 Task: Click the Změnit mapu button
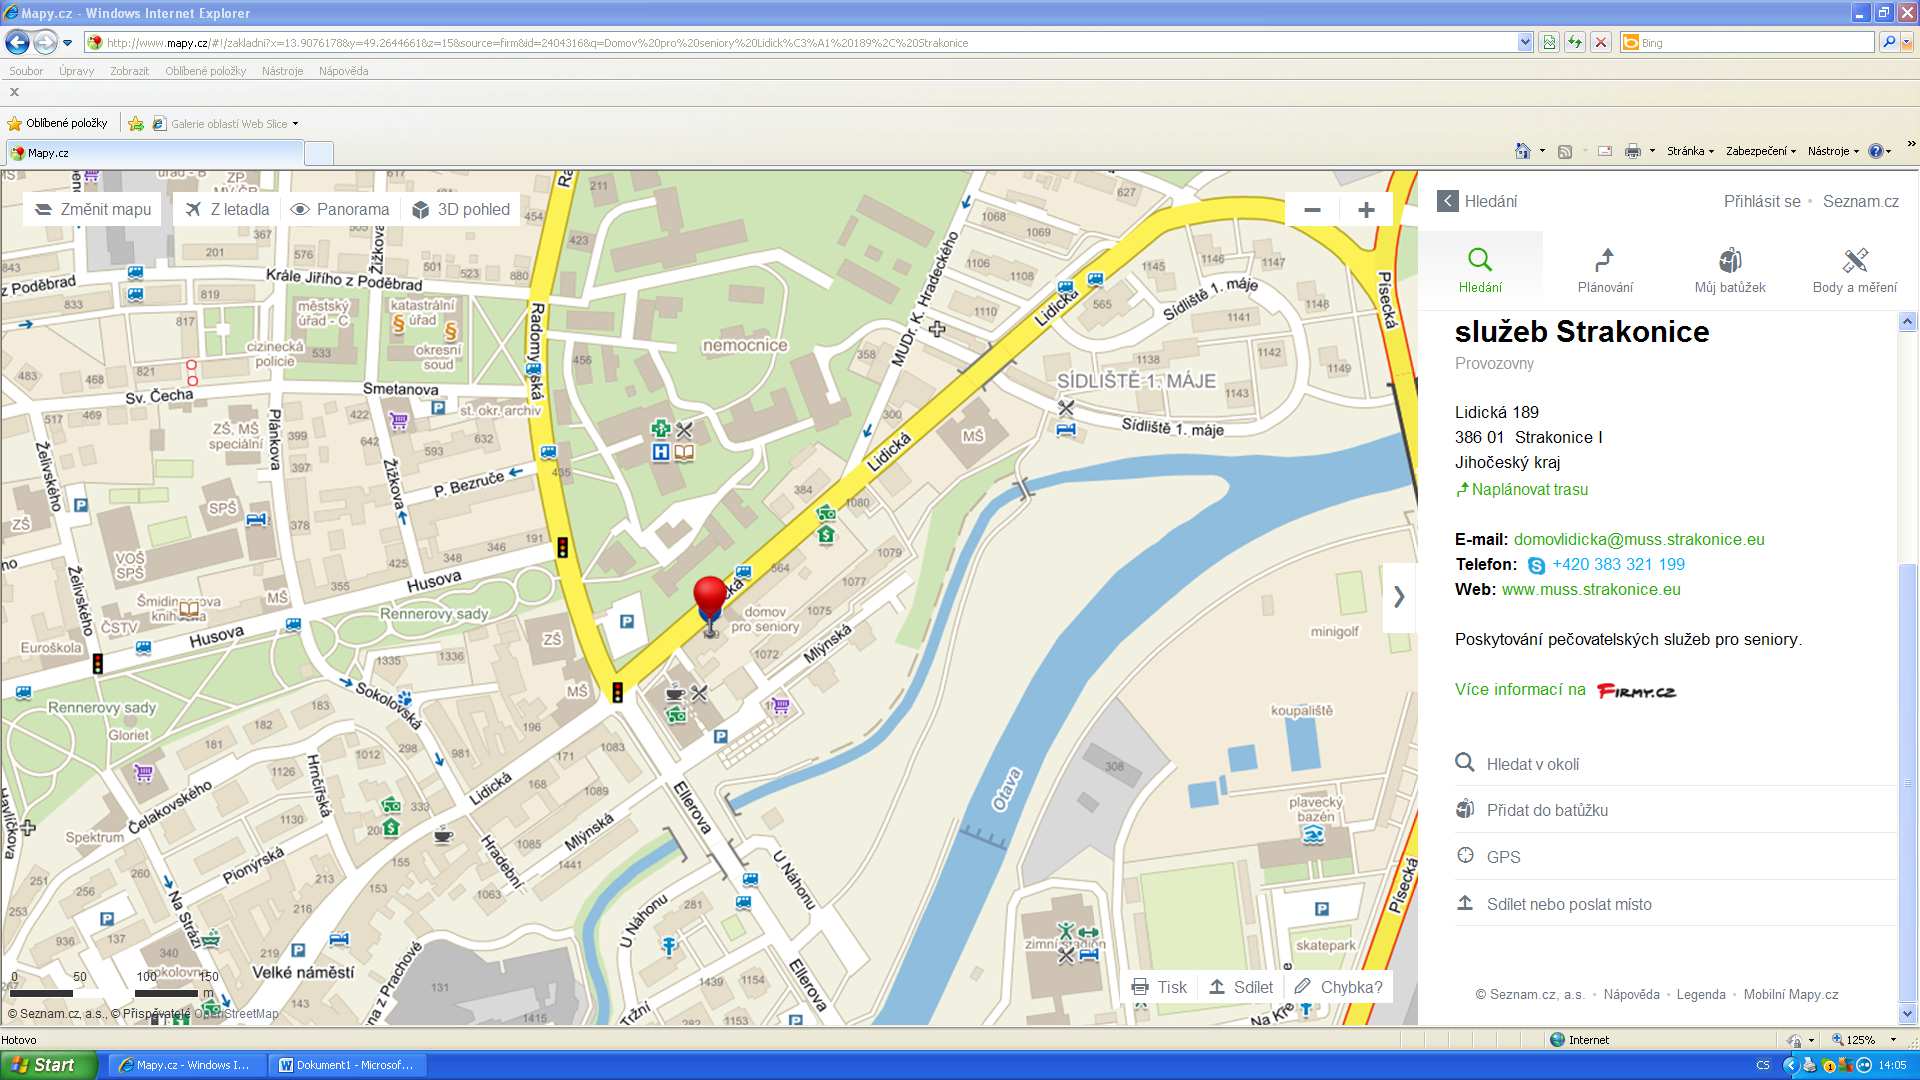pyautogui.click(x=93, y=210)
